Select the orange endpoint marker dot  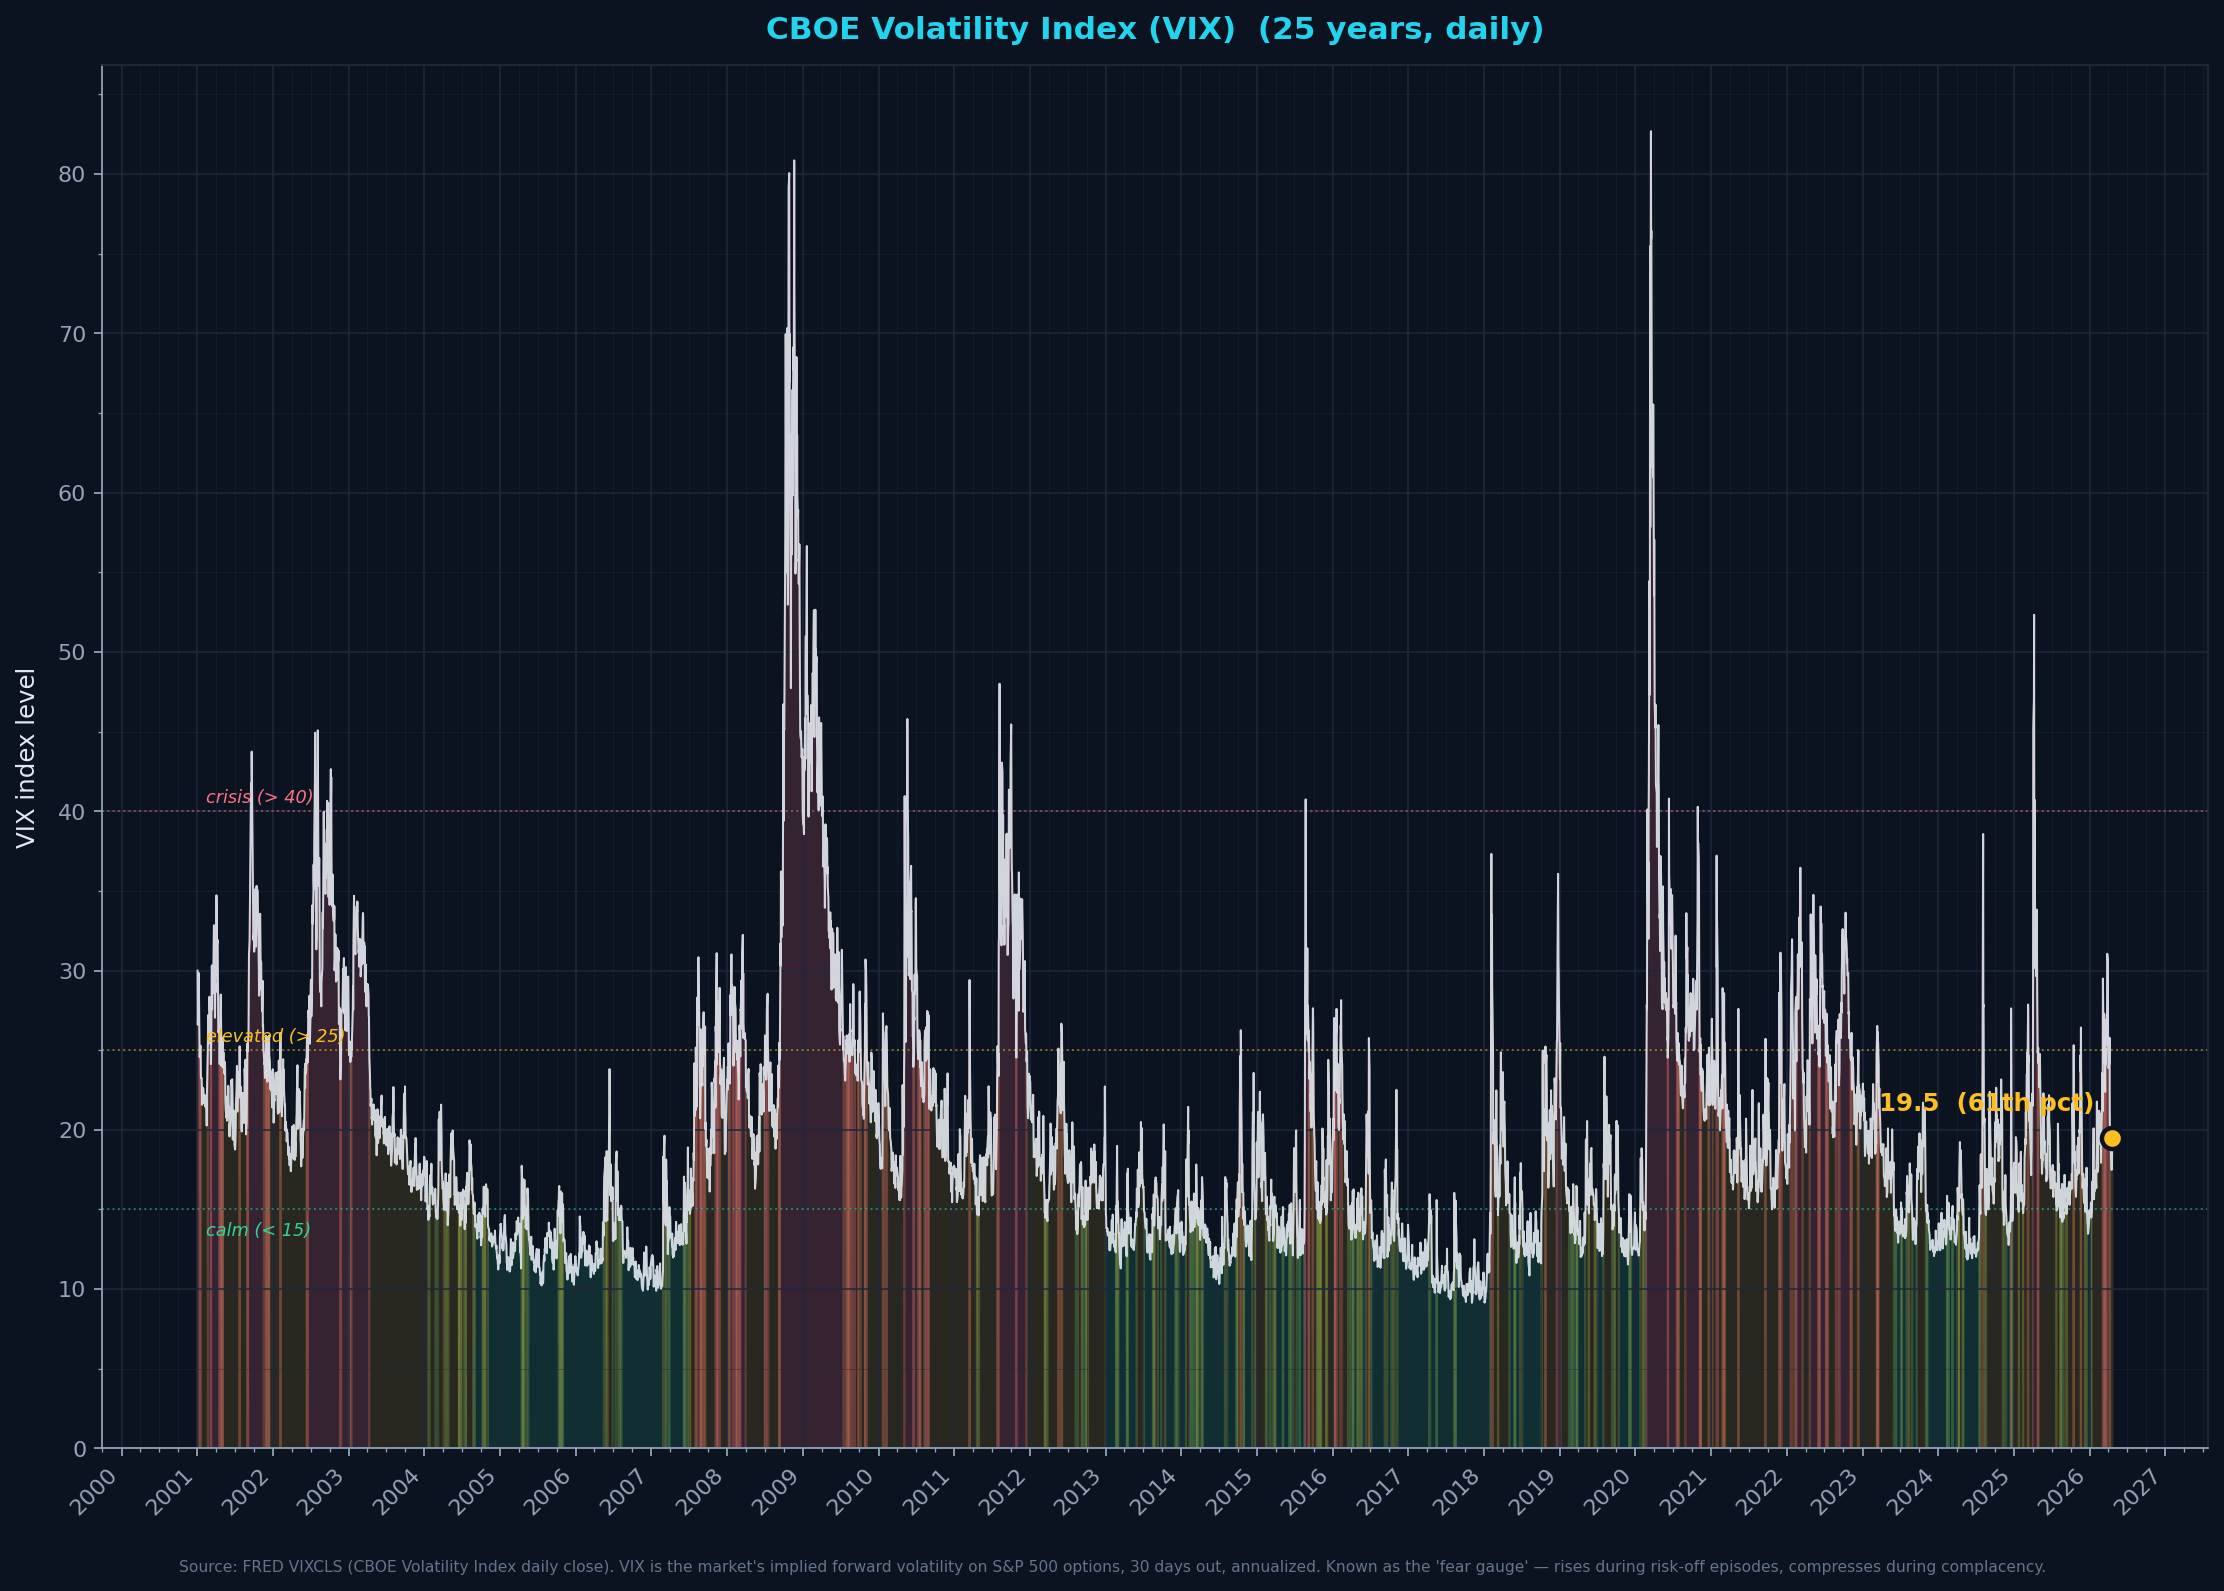[2111, 1138]
